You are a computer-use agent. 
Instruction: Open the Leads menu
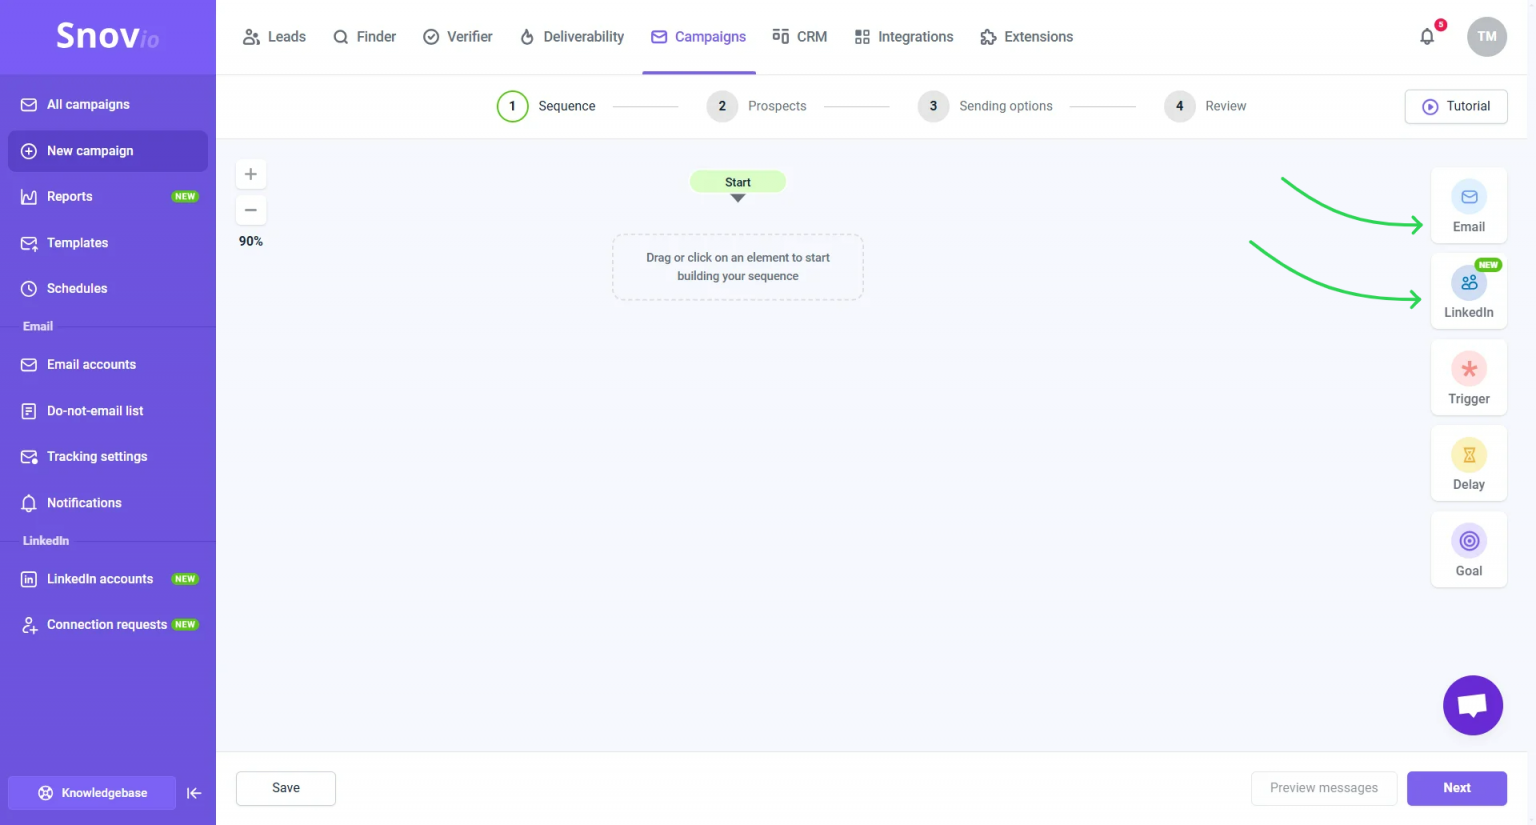[274, 37]
